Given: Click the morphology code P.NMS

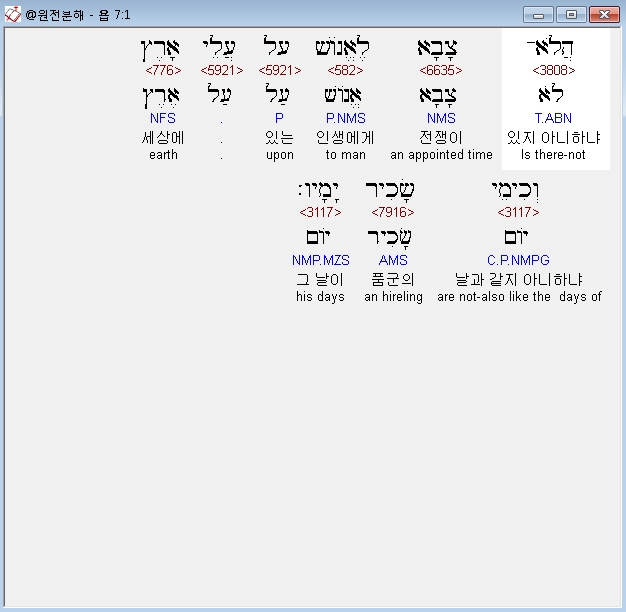Looking at the screenshot, I should [345, 118].
